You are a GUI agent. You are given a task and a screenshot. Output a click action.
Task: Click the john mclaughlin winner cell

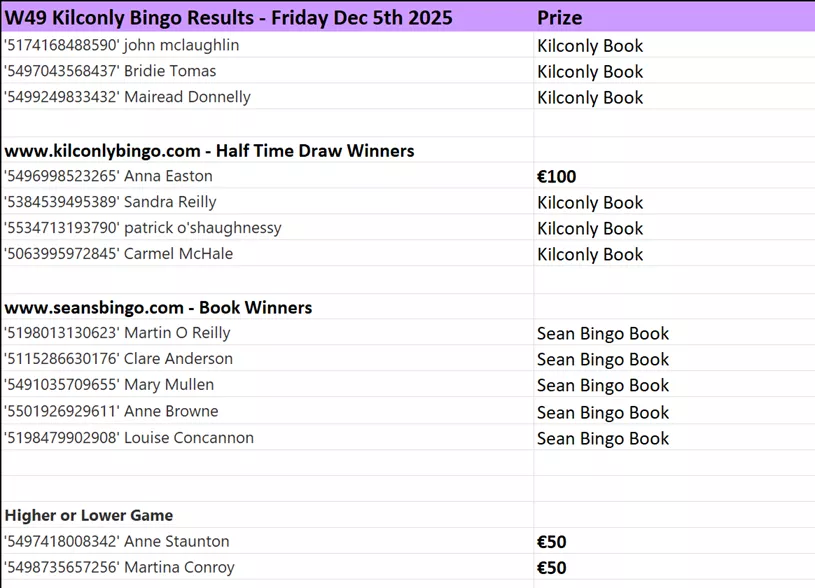click(x=122, y=45)
